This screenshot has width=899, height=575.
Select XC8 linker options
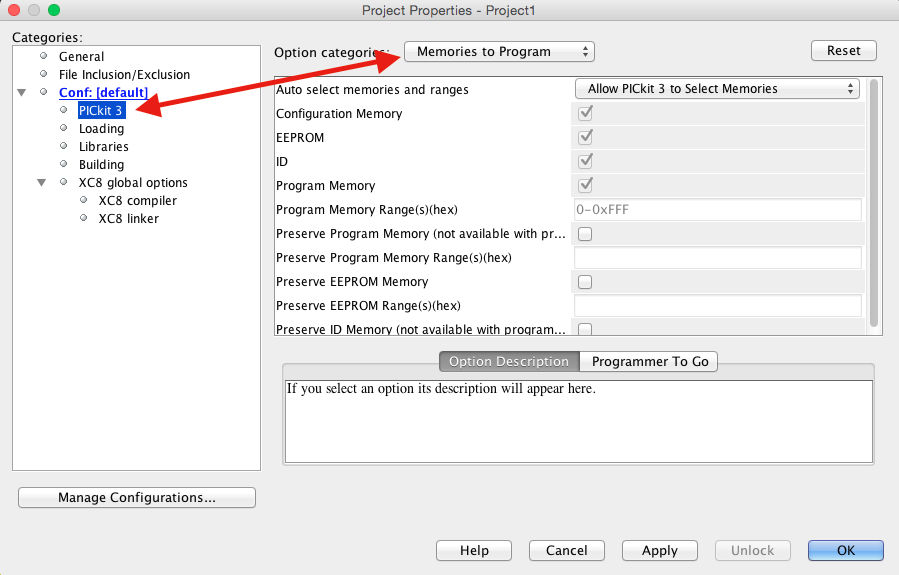tap(128, 219)
